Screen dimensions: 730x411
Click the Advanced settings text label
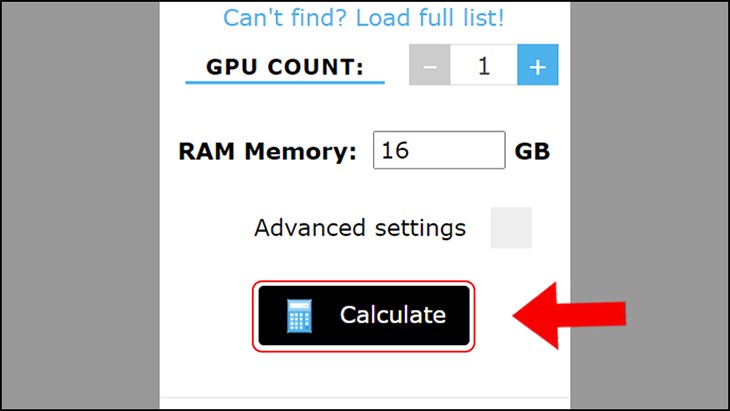(360, 228)
